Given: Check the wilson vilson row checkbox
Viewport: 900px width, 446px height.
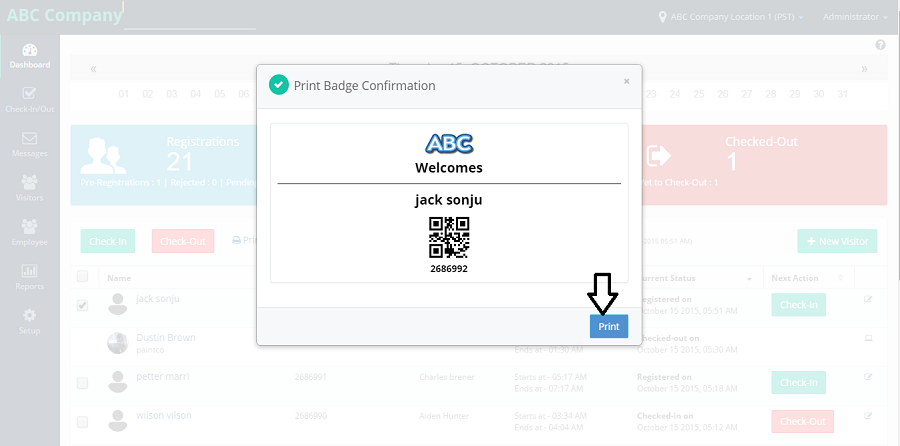Looking at the screenshot, I should [x=83, y=422].
